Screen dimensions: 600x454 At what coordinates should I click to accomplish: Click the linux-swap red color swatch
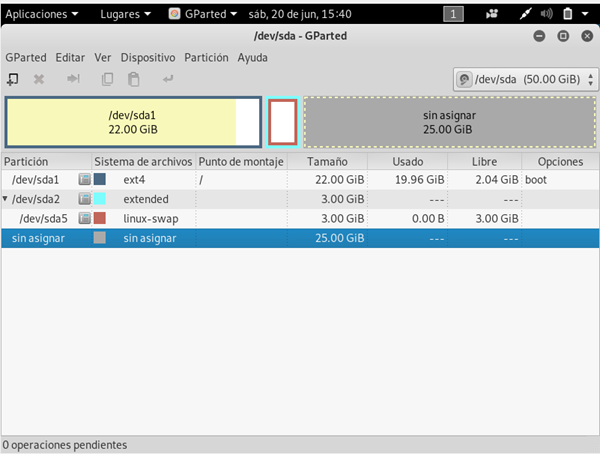click(99, 218)
